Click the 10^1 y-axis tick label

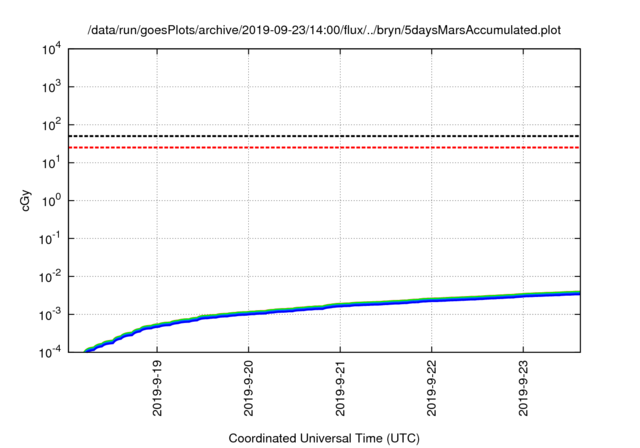(x=52, y=163)
